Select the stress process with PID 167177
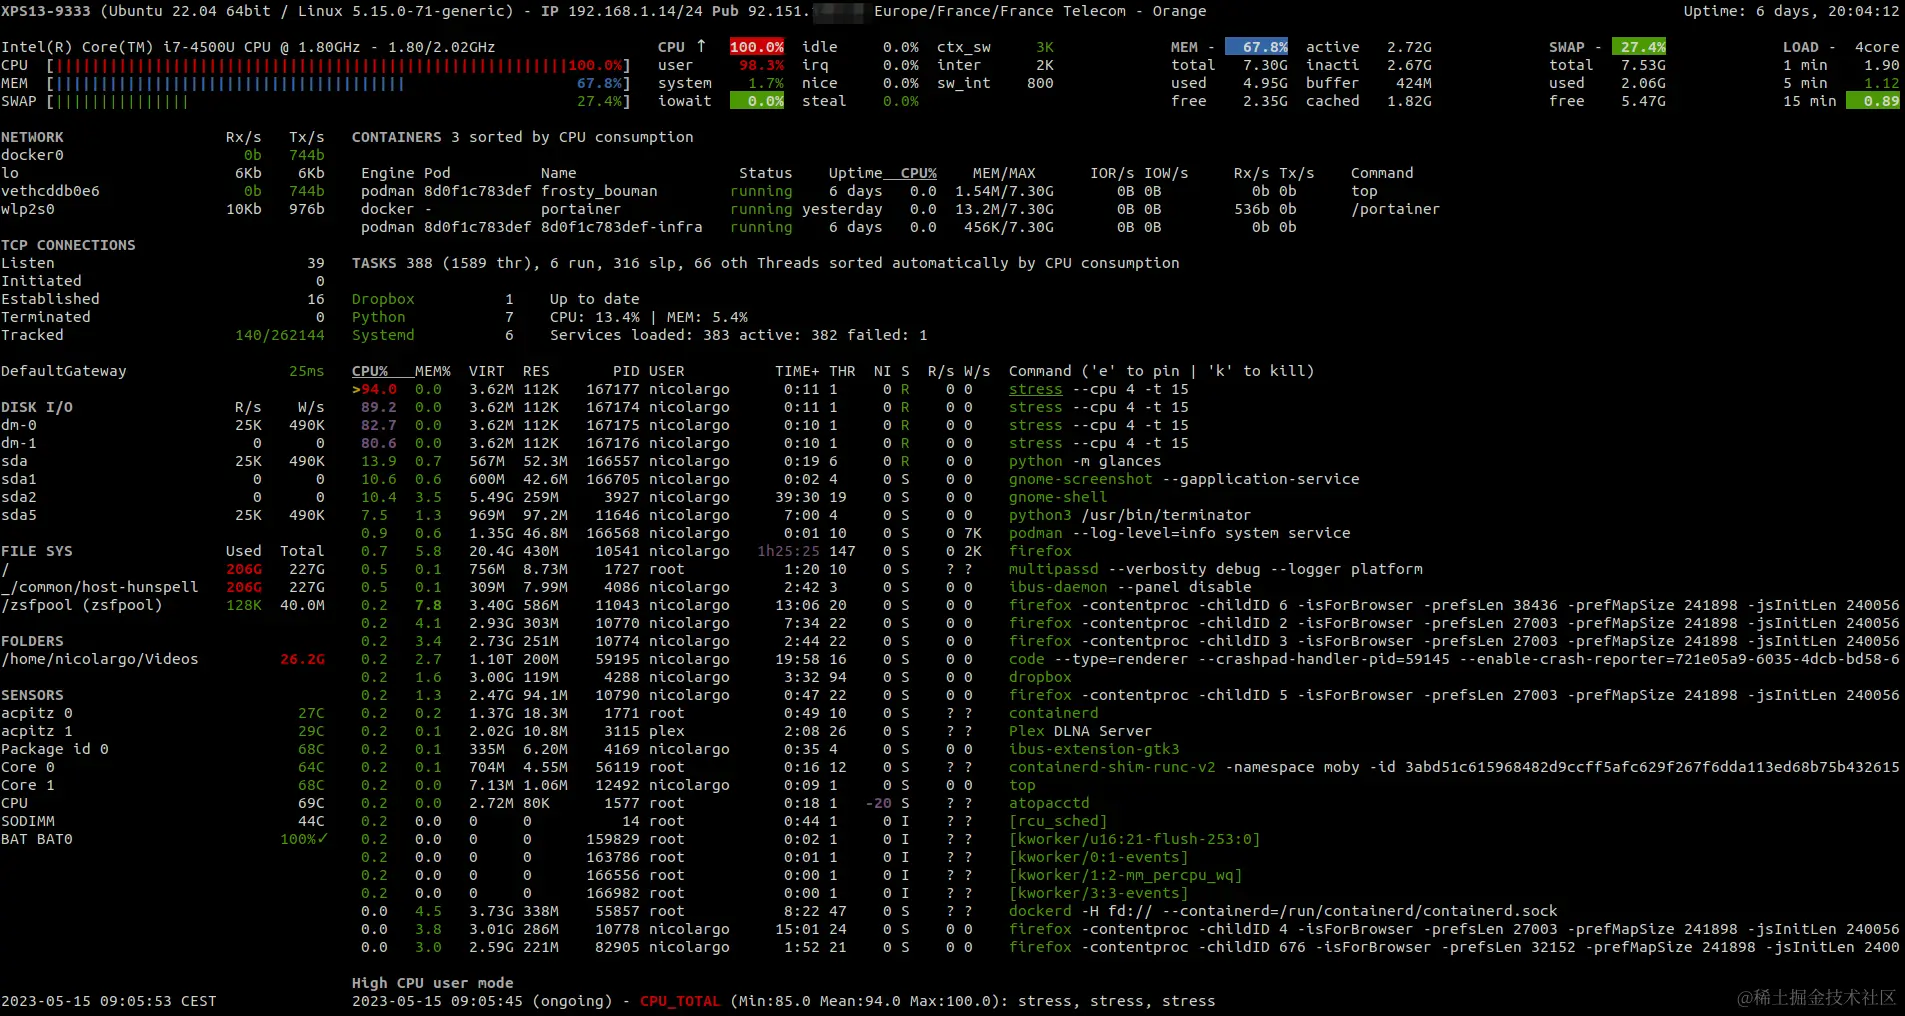Screen dimensions: 1905x1016 pos(771,389)
